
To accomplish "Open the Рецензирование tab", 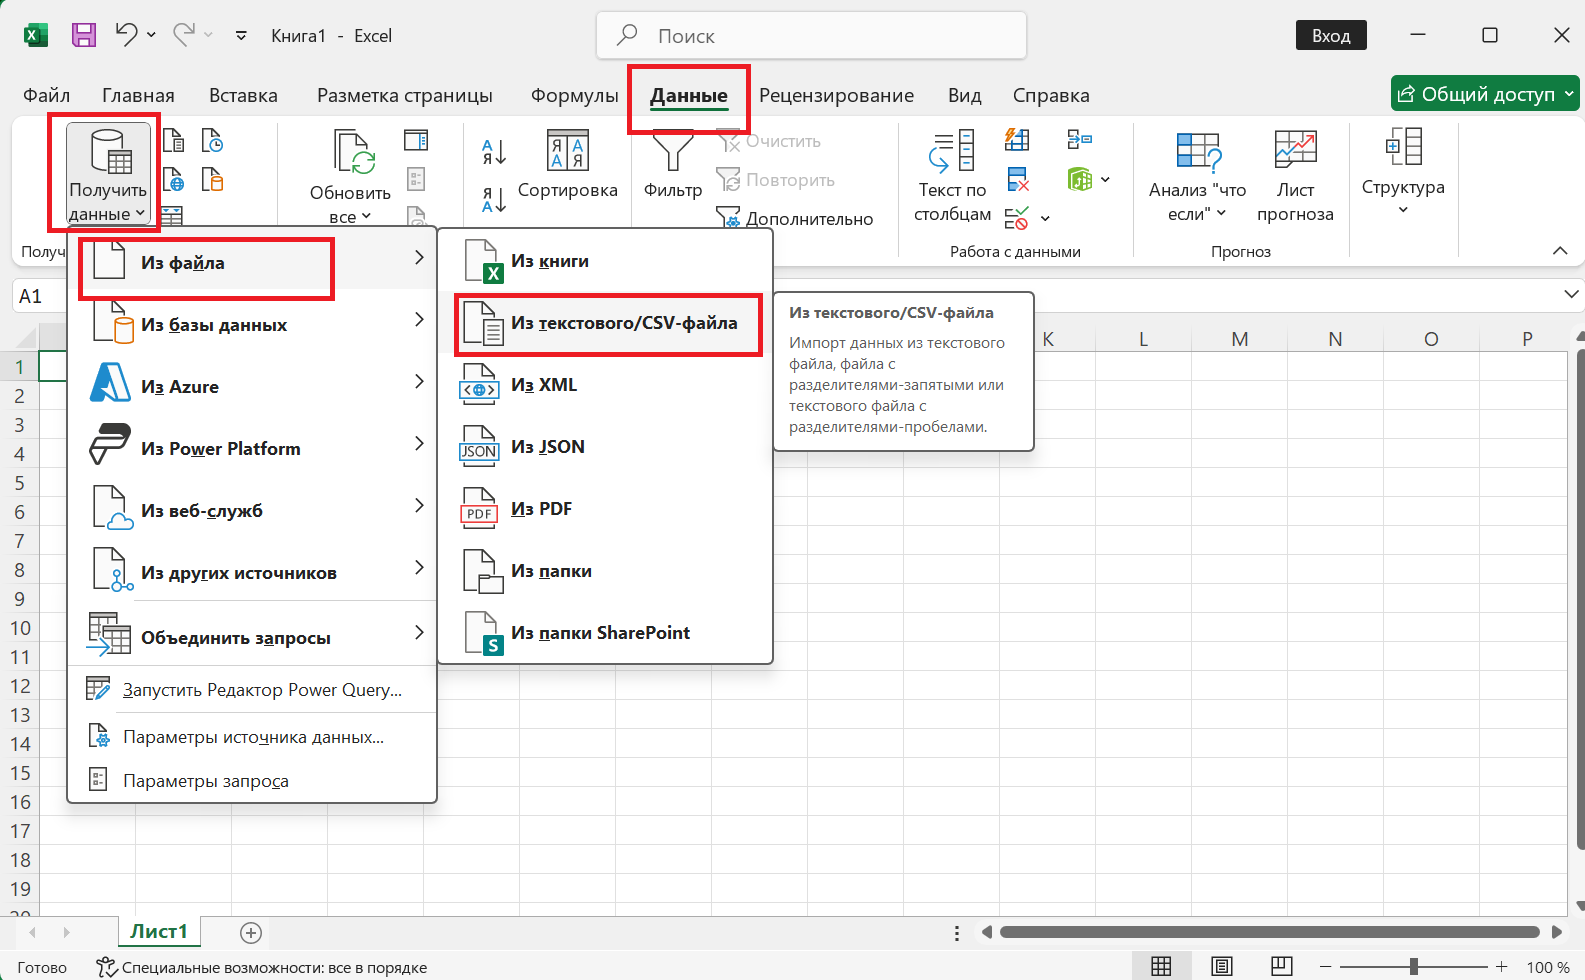I will (x=836, y=95).
